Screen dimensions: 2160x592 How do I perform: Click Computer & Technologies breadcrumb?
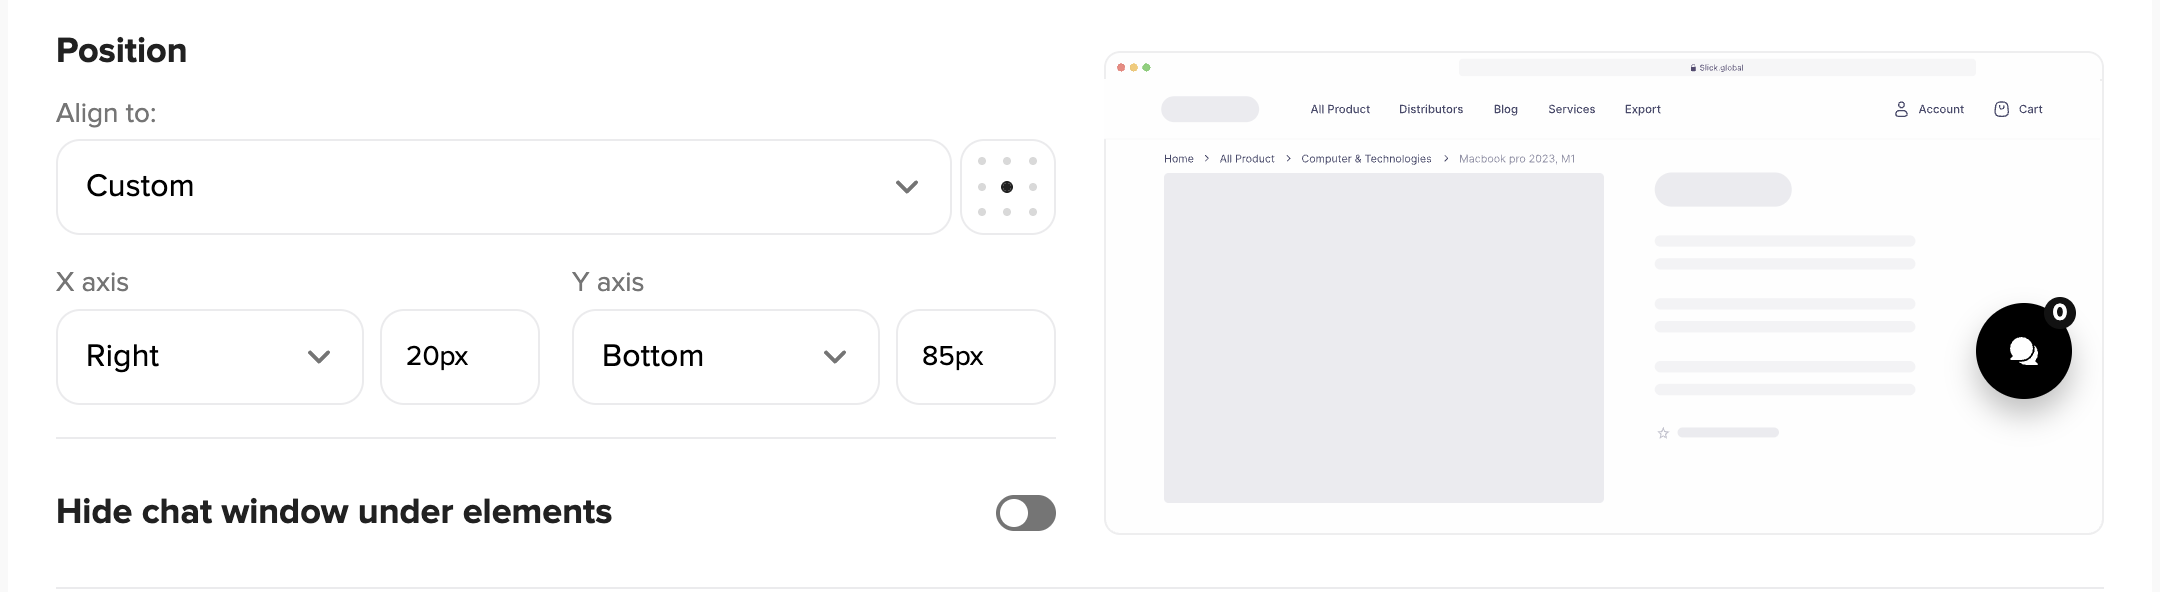click(1366, 159)
